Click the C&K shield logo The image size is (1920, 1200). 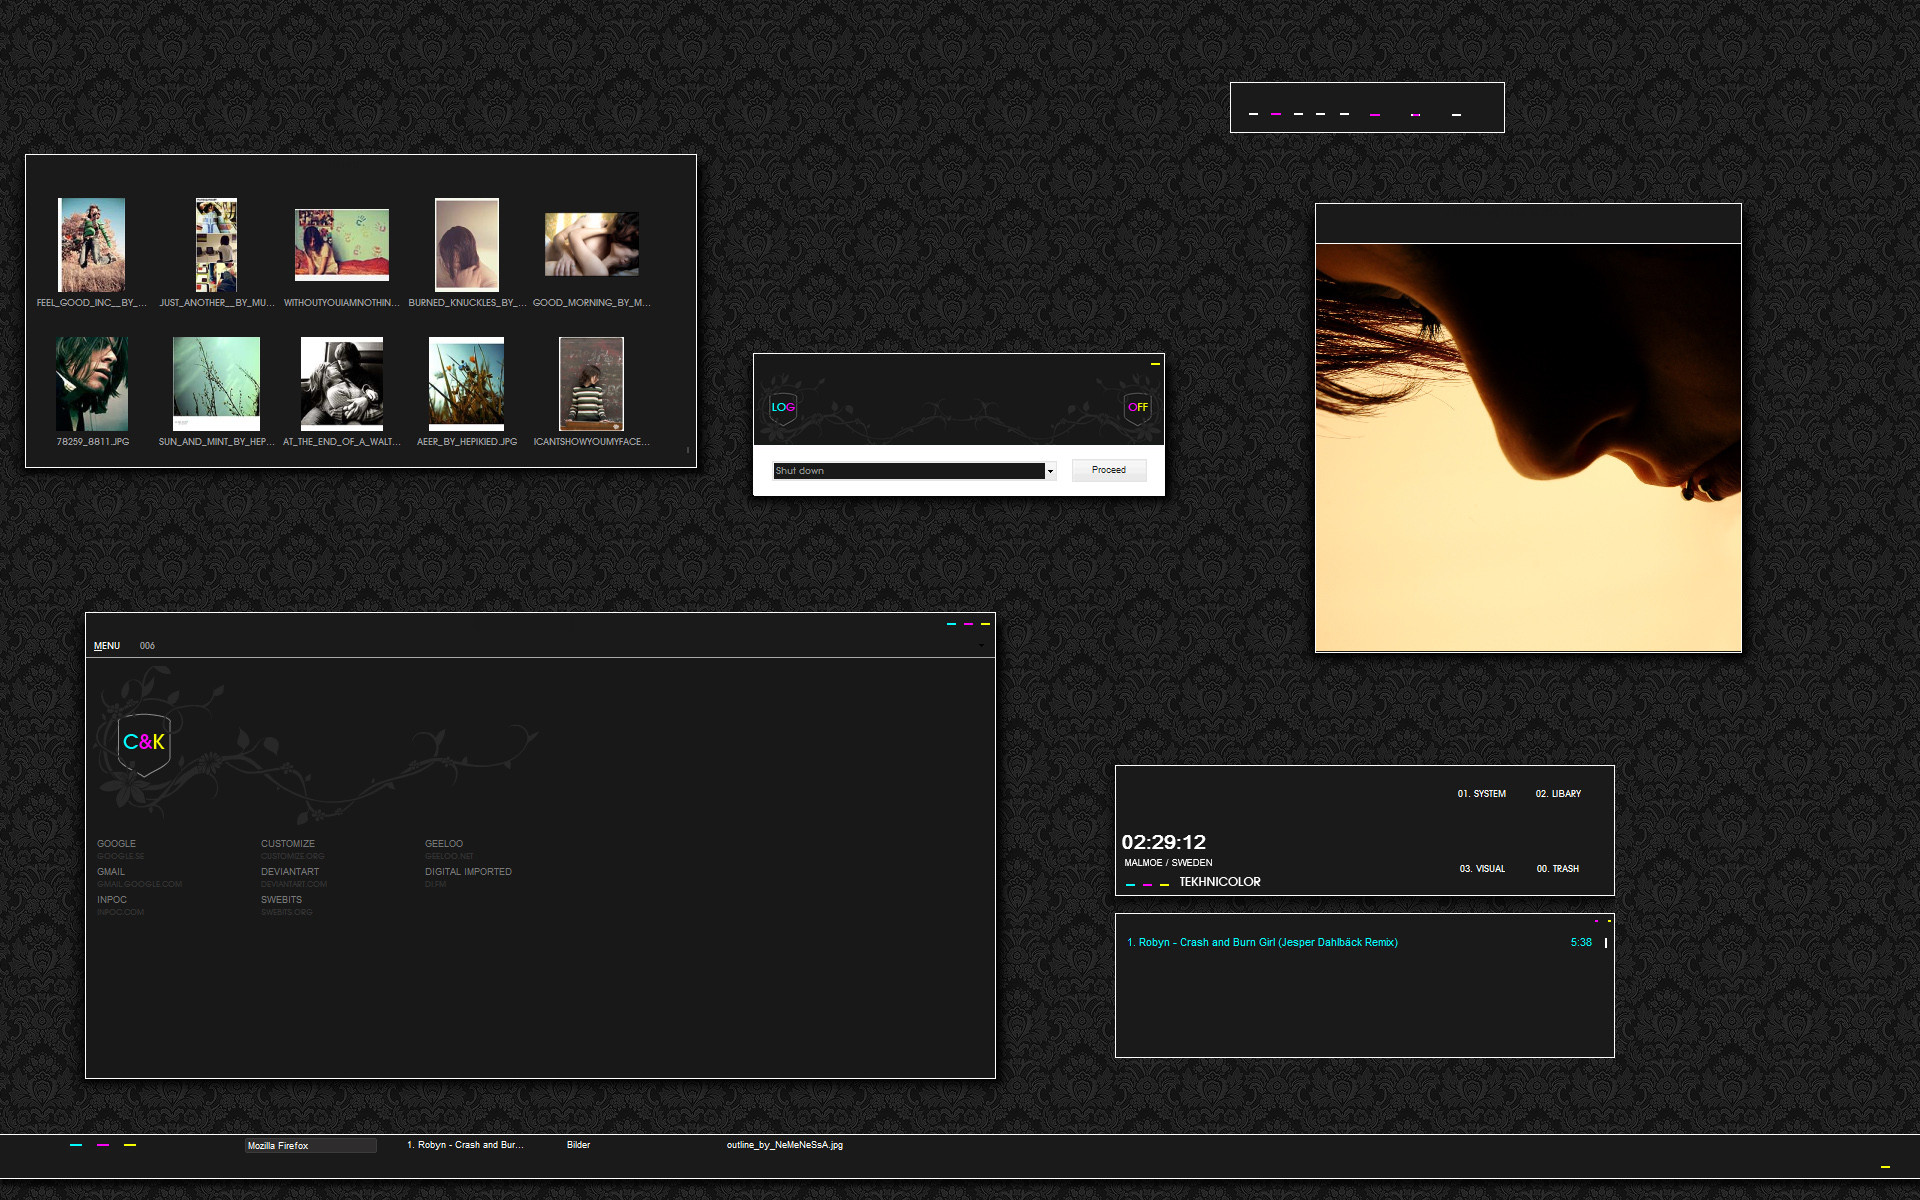click(144, 743)
